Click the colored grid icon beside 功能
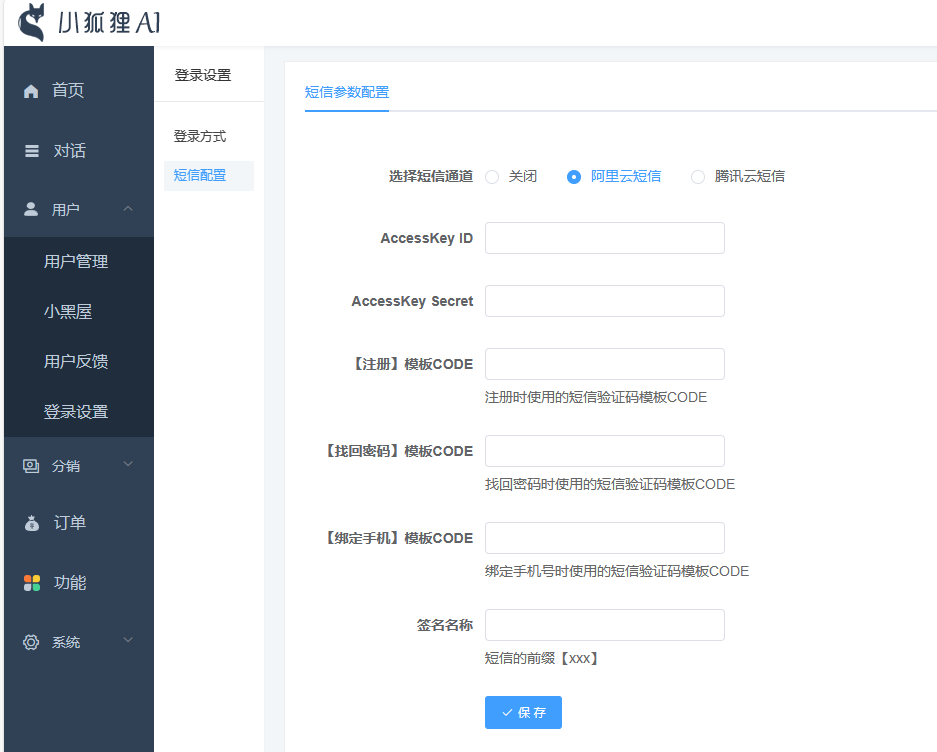 [32, 583]
